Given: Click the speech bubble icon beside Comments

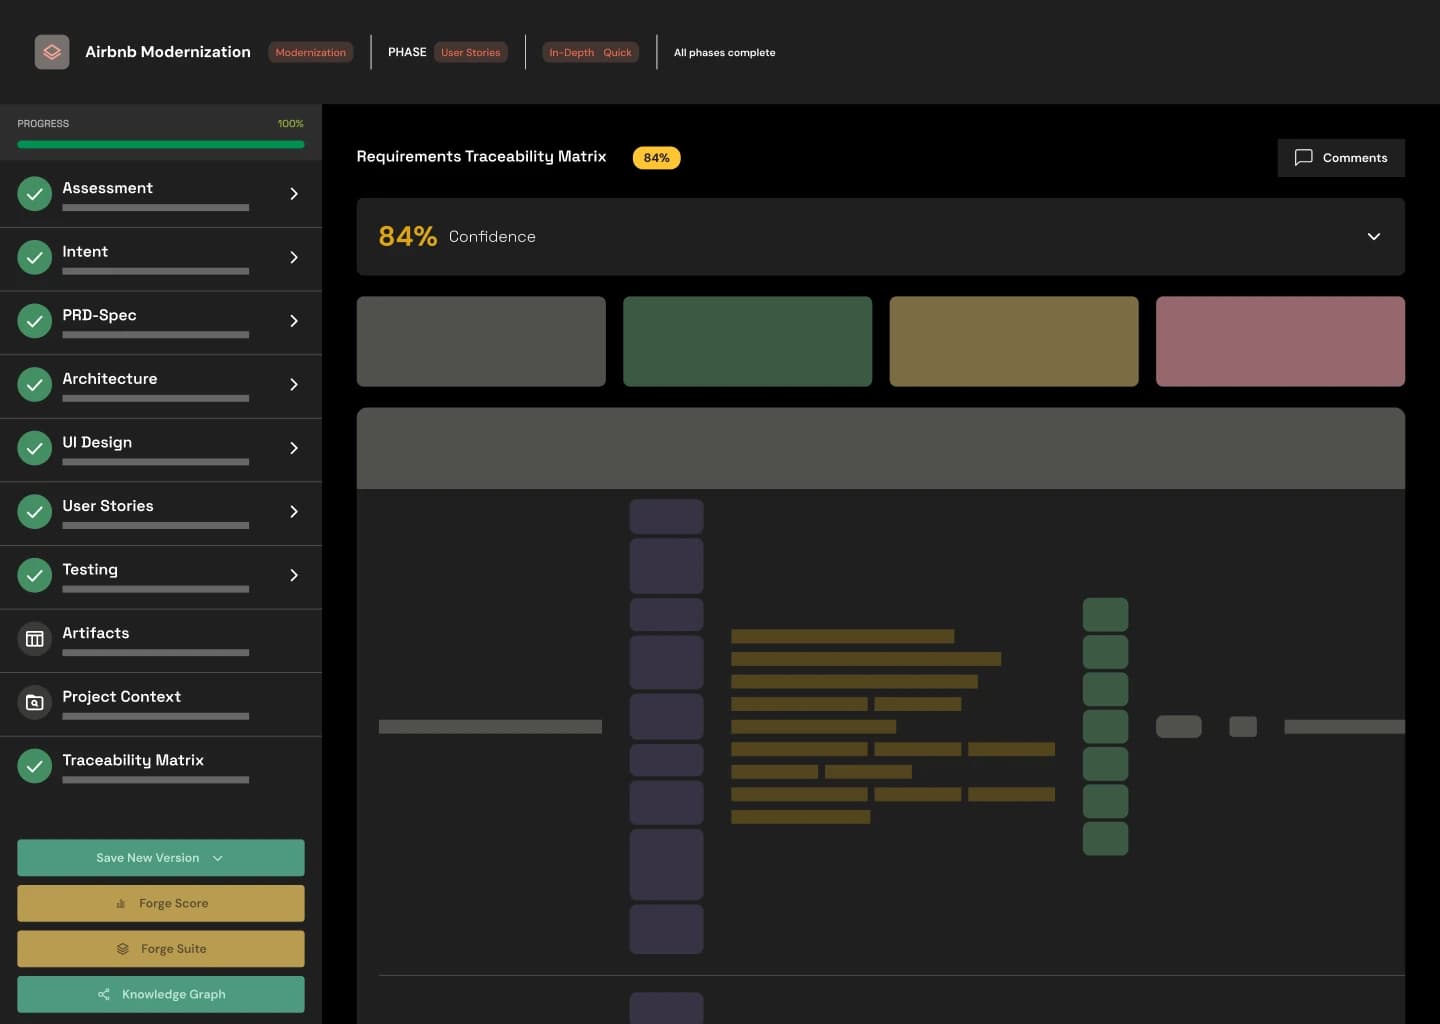Looking at the screenshot, I should [1304, 158].
